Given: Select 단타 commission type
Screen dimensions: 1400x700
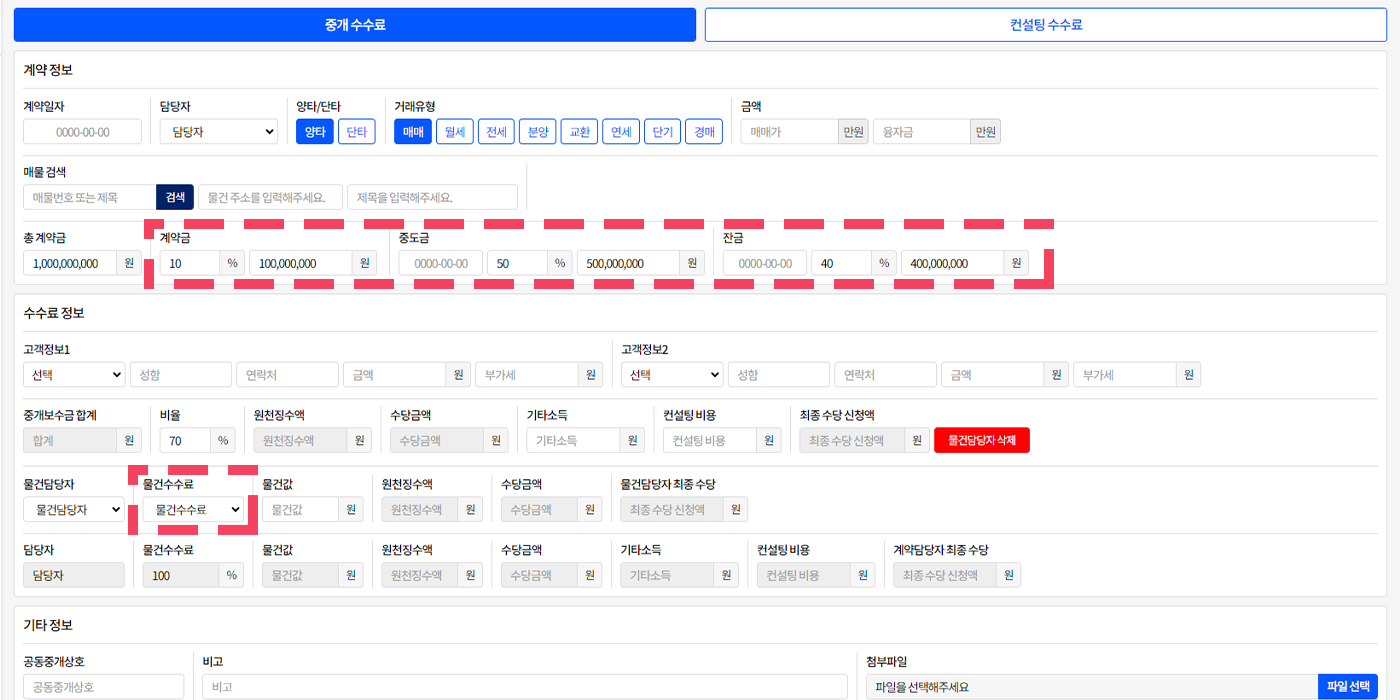Looking at the screenshot, I should pos(356,132).
